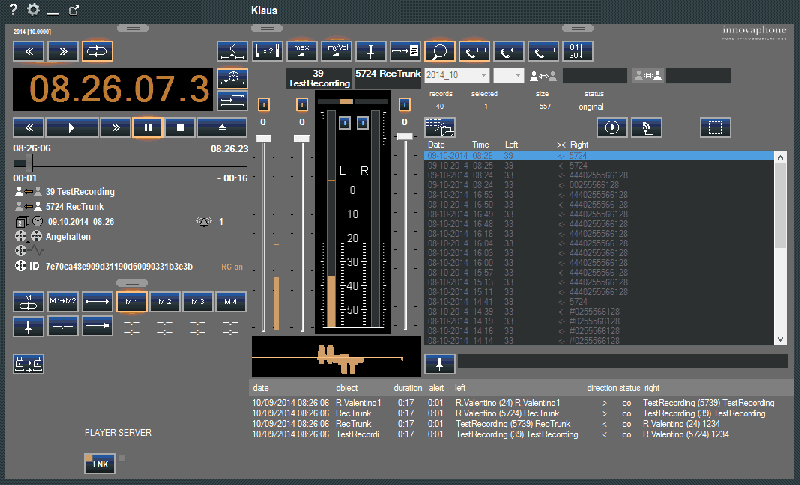Screen dimensions: 800x485
Task: Click scrollbar up arrow in records list
Action: [x=780, y=157]
